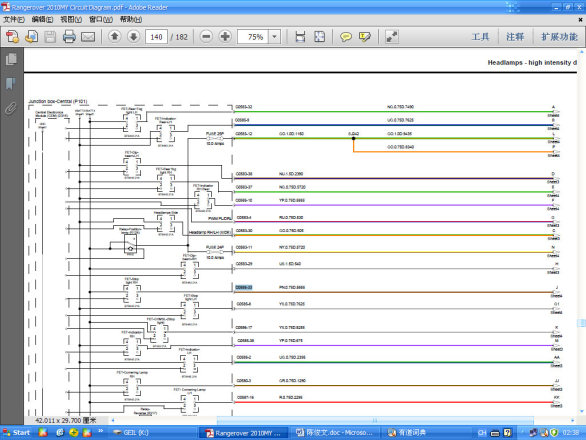Click the 'FUSE 24P' label
The width and height of the screenshot is (586, 440).
click(215, 247)
